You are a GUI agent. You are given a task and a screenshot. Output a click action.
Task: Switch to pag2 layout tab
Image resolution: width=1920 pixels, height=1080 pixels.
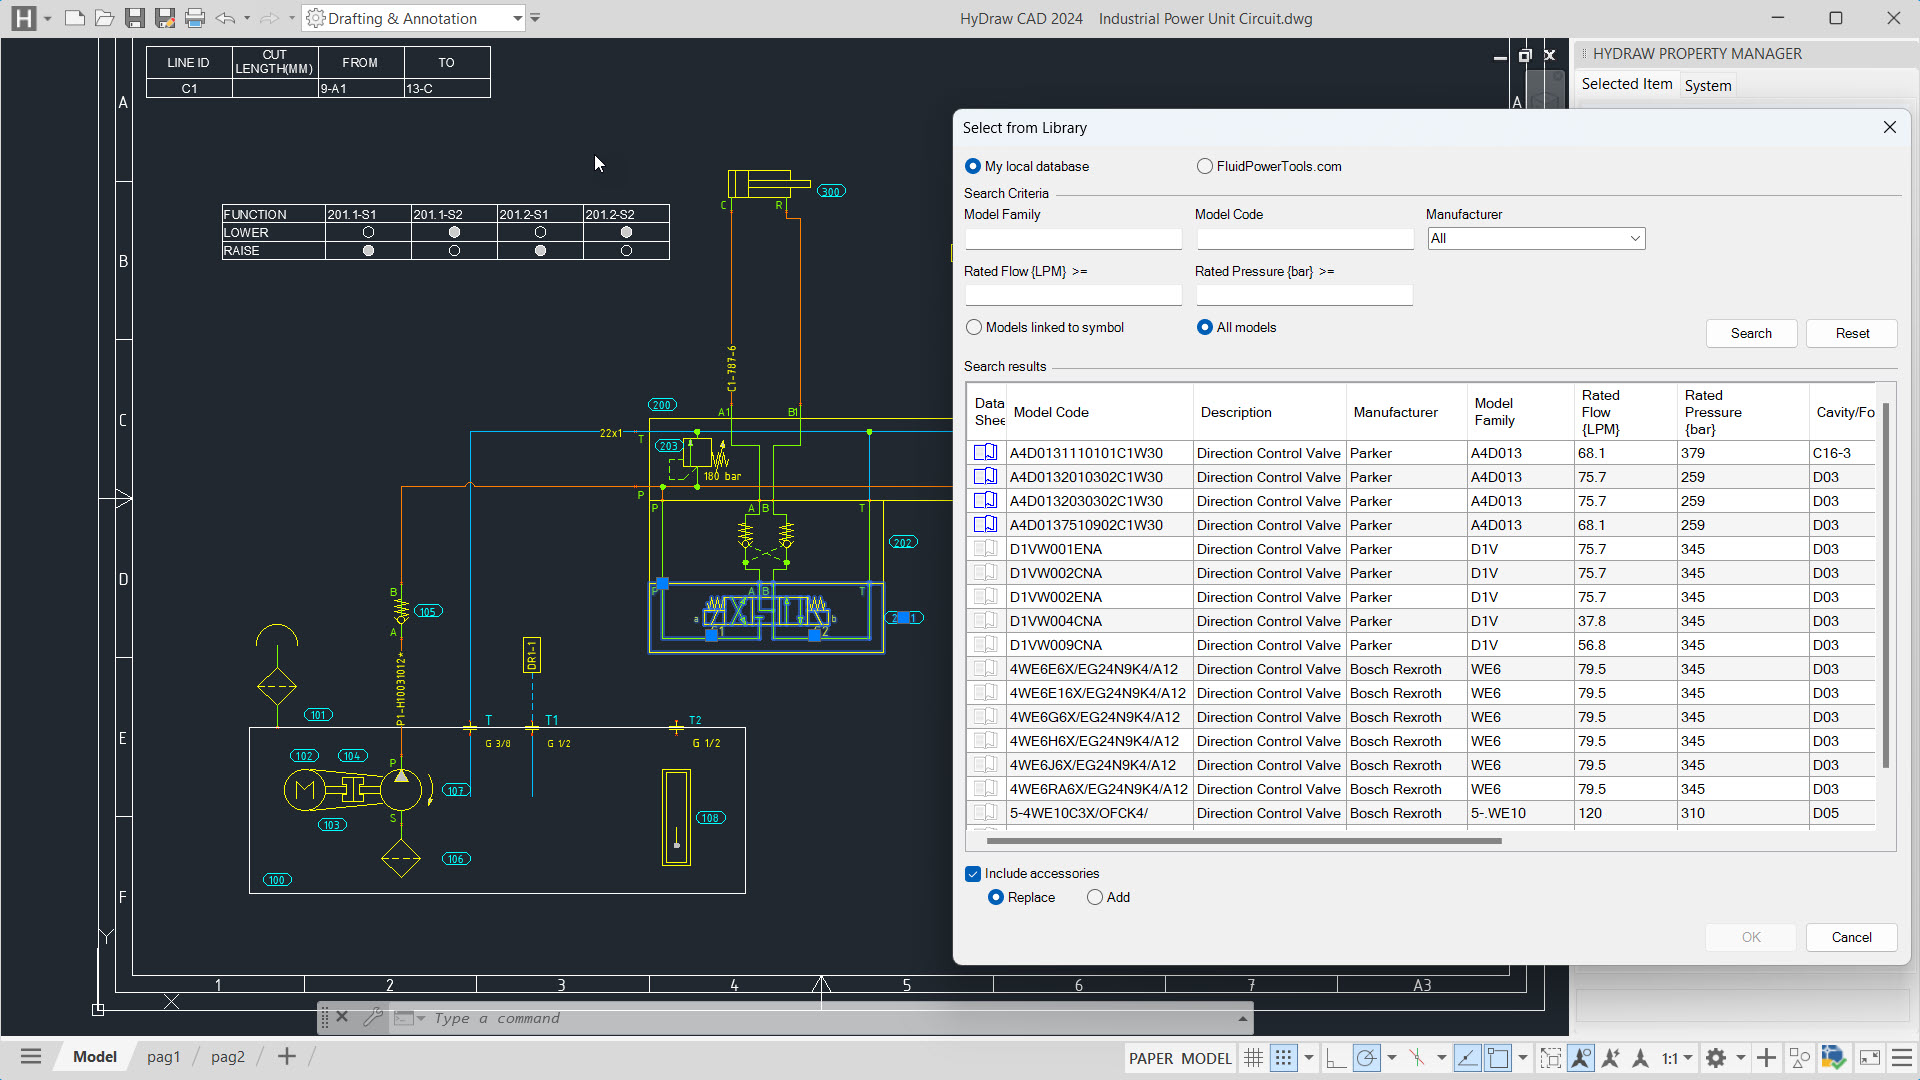[228, 1057]
